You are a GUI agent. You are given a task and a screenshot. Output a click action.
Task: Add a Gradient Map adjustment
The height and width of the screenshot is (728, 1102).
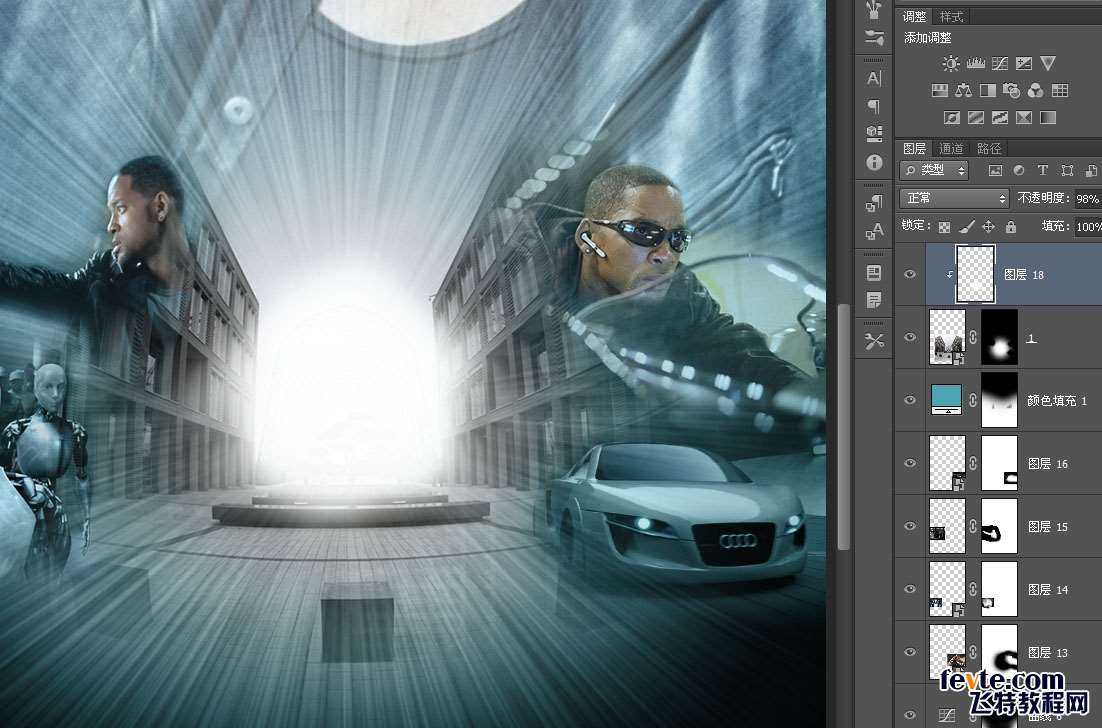1048,117
